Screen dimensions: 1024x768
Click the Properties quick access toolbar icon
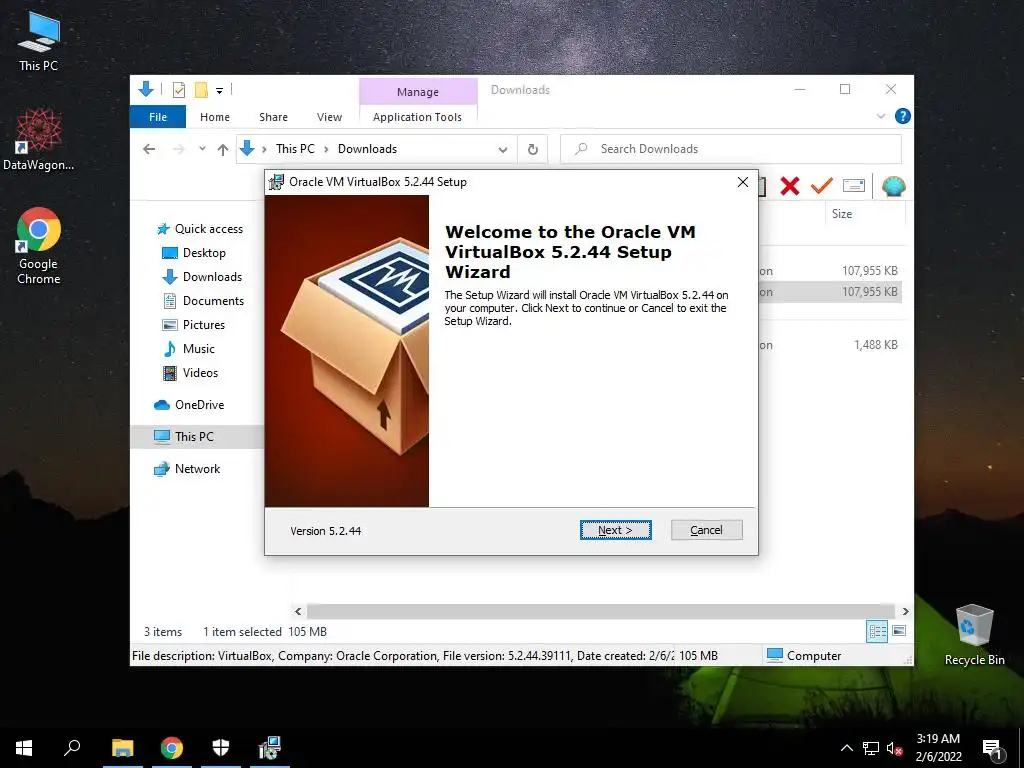click(x=178, y=90)
